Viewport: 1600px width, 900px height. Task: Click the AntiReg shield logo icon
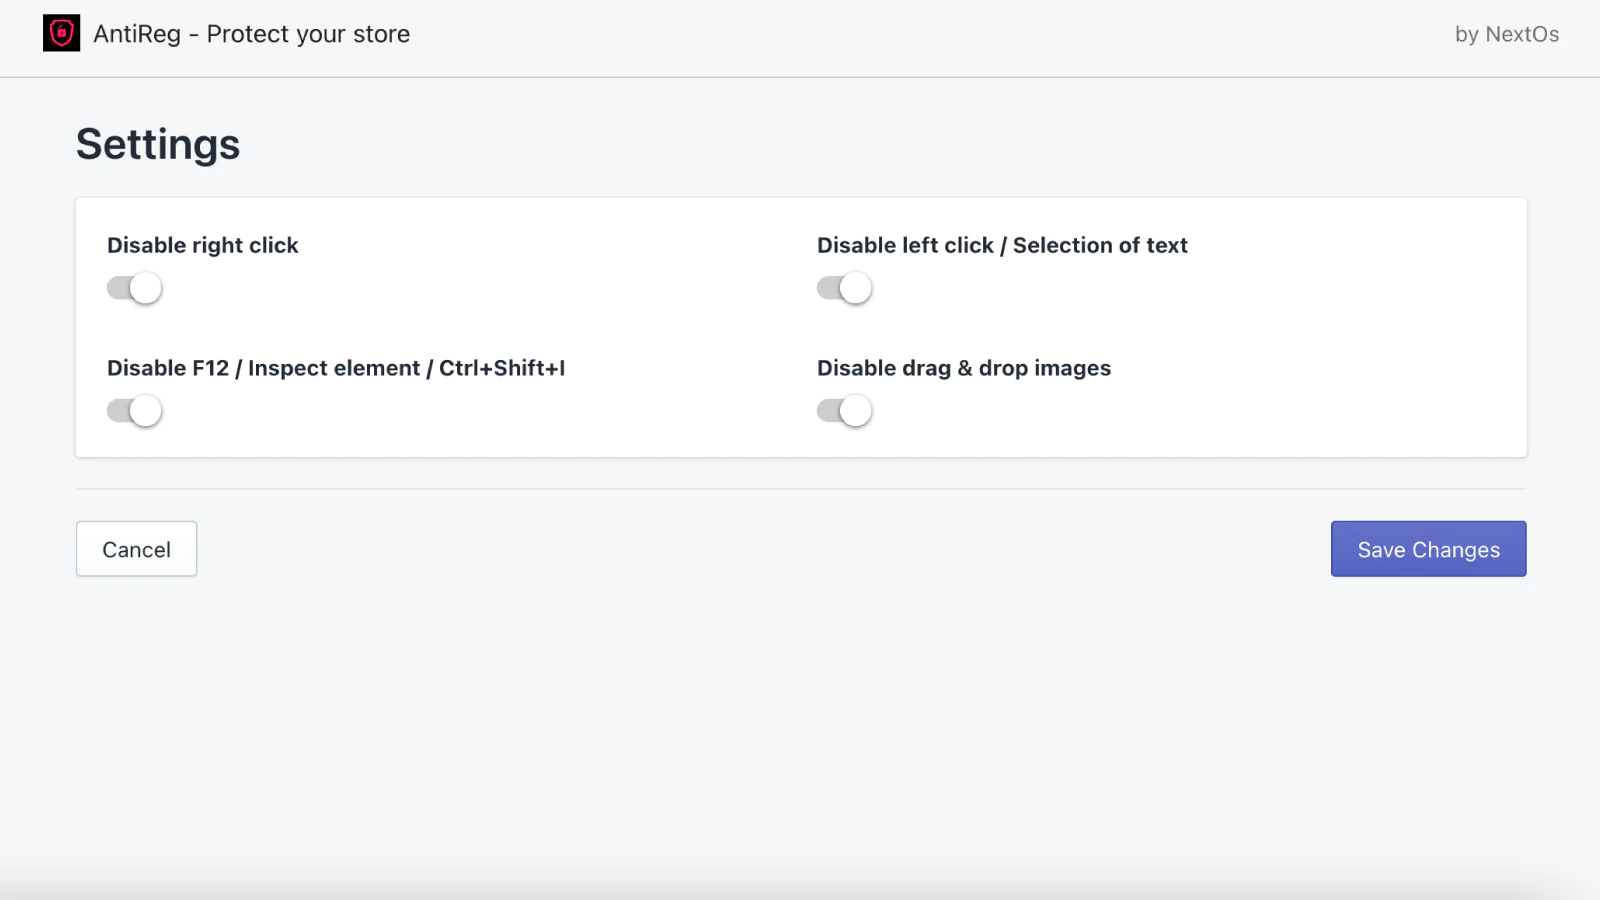click(61, 33)
